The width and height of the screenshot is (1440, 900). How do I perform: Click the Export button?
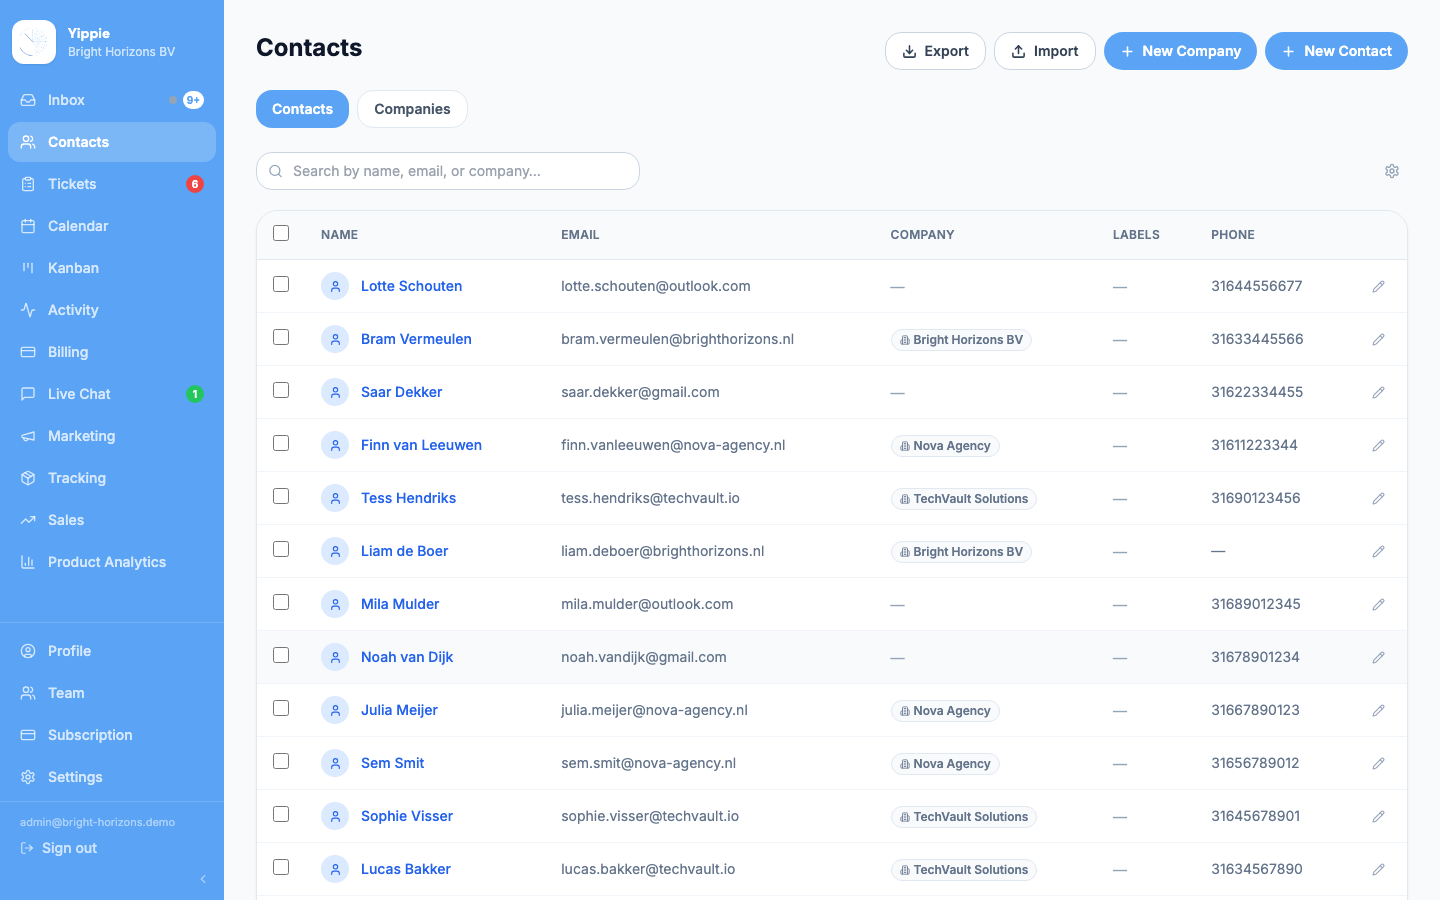pyautogui.click(x=935, y=51)
